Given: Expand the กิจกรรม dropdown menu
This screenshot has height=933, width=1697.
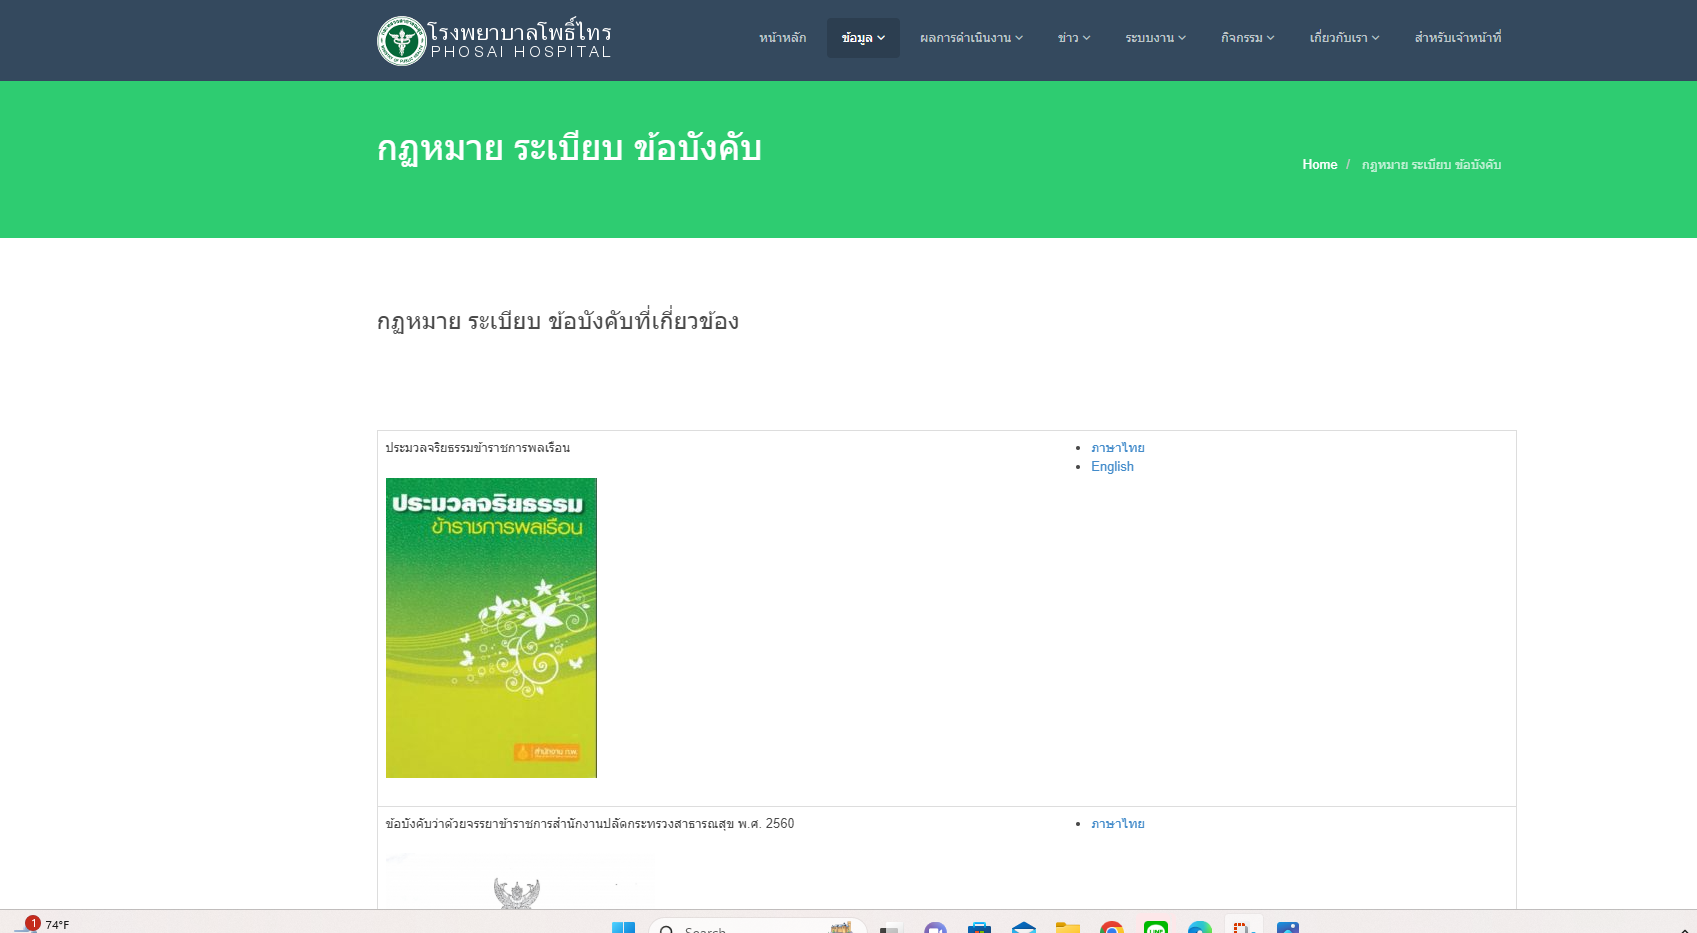Looking at the screenshot, I should click(x=1247, y=38).
